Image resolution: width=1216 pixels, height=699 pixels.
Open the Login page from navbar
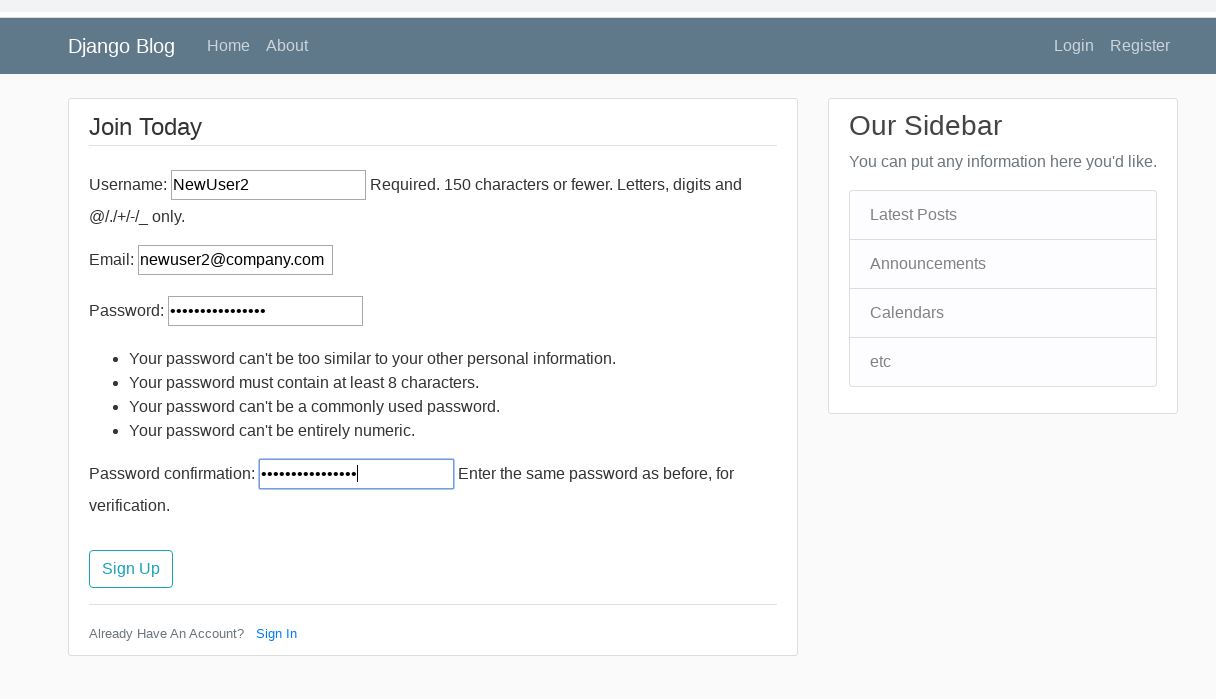point(1073,46)
